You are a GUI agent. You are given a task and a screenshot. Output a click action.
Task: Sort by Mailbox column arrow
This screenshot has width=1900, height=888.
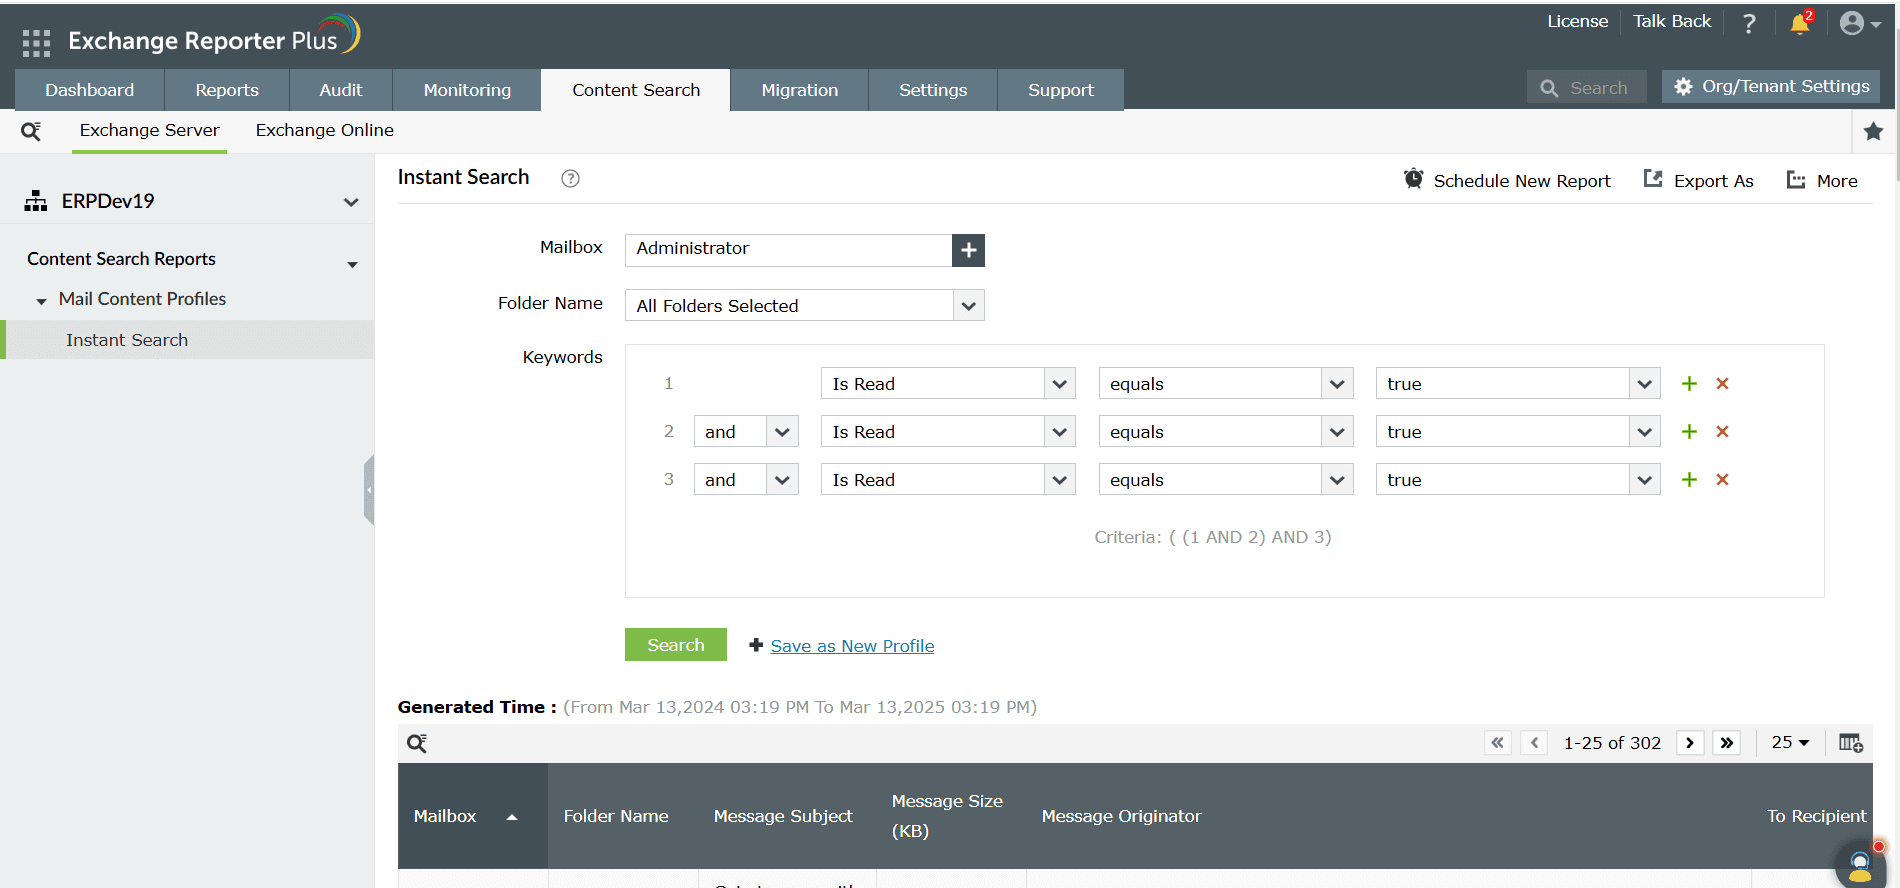click(512, 817)
